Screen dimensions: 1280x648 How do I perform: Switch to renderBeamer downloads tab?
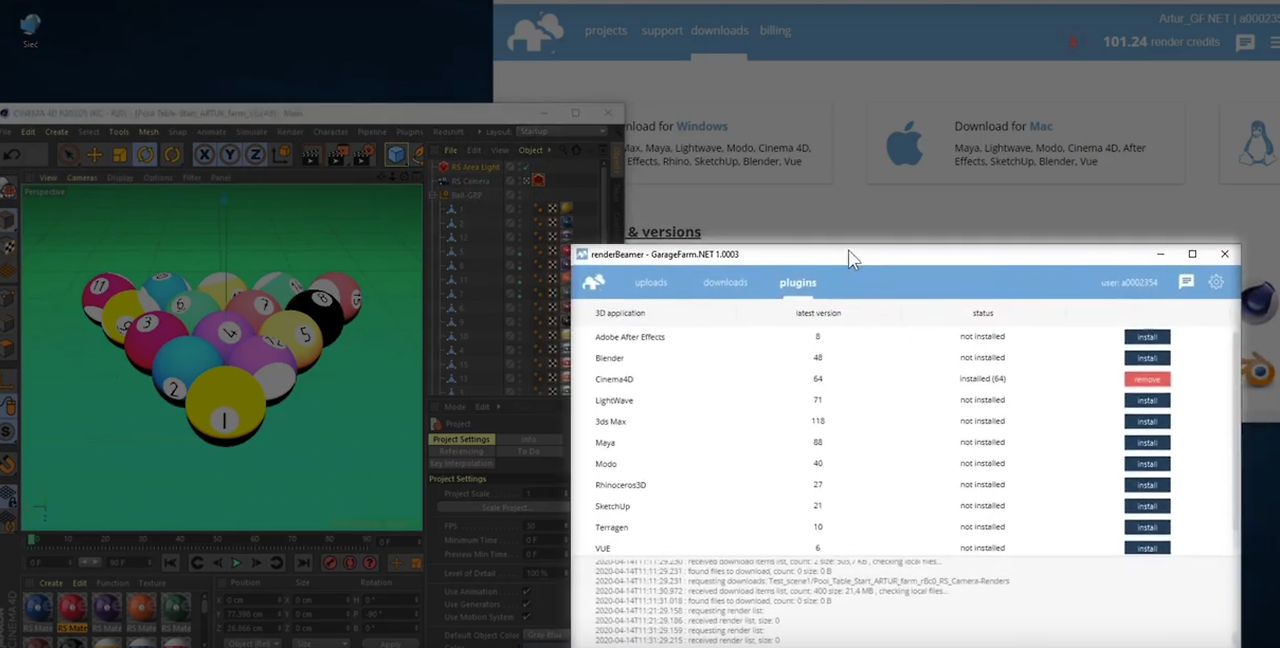pos(725,282)
